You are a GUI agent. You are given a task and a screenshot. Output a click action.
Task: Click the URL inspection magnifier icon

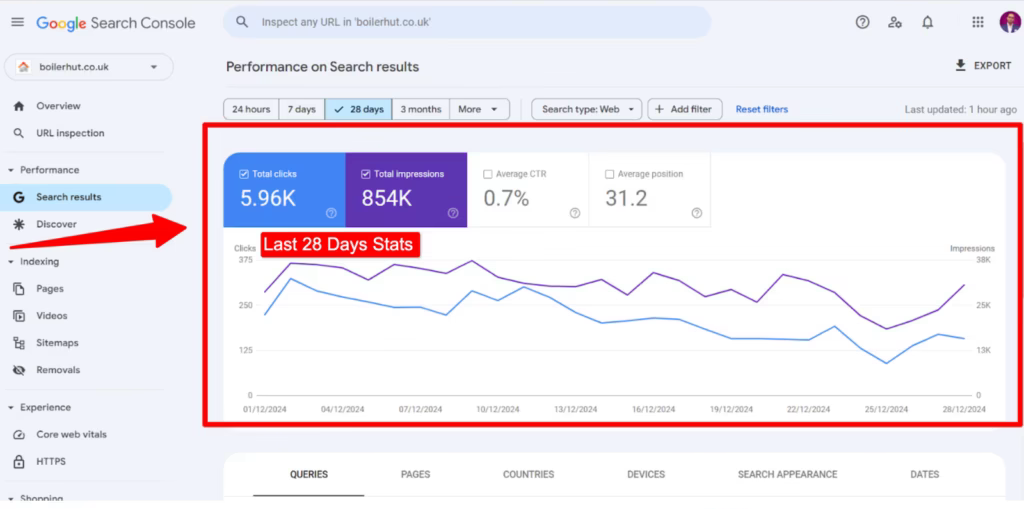[19, 133]
